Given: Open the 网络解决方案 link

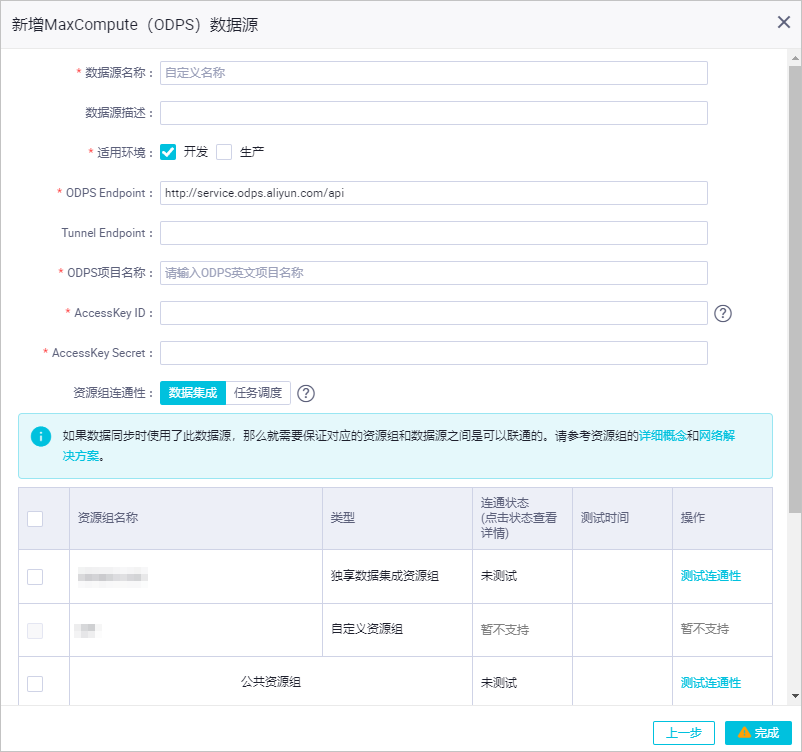Looking at the screenshot, I should [x=717, y=436].
